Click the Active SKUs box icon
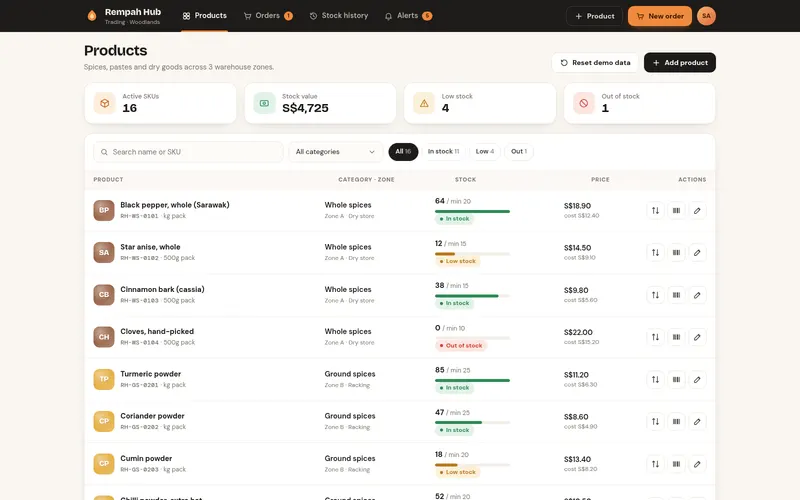This screenshot has height=500, width=800. click(x=105, y=103)
